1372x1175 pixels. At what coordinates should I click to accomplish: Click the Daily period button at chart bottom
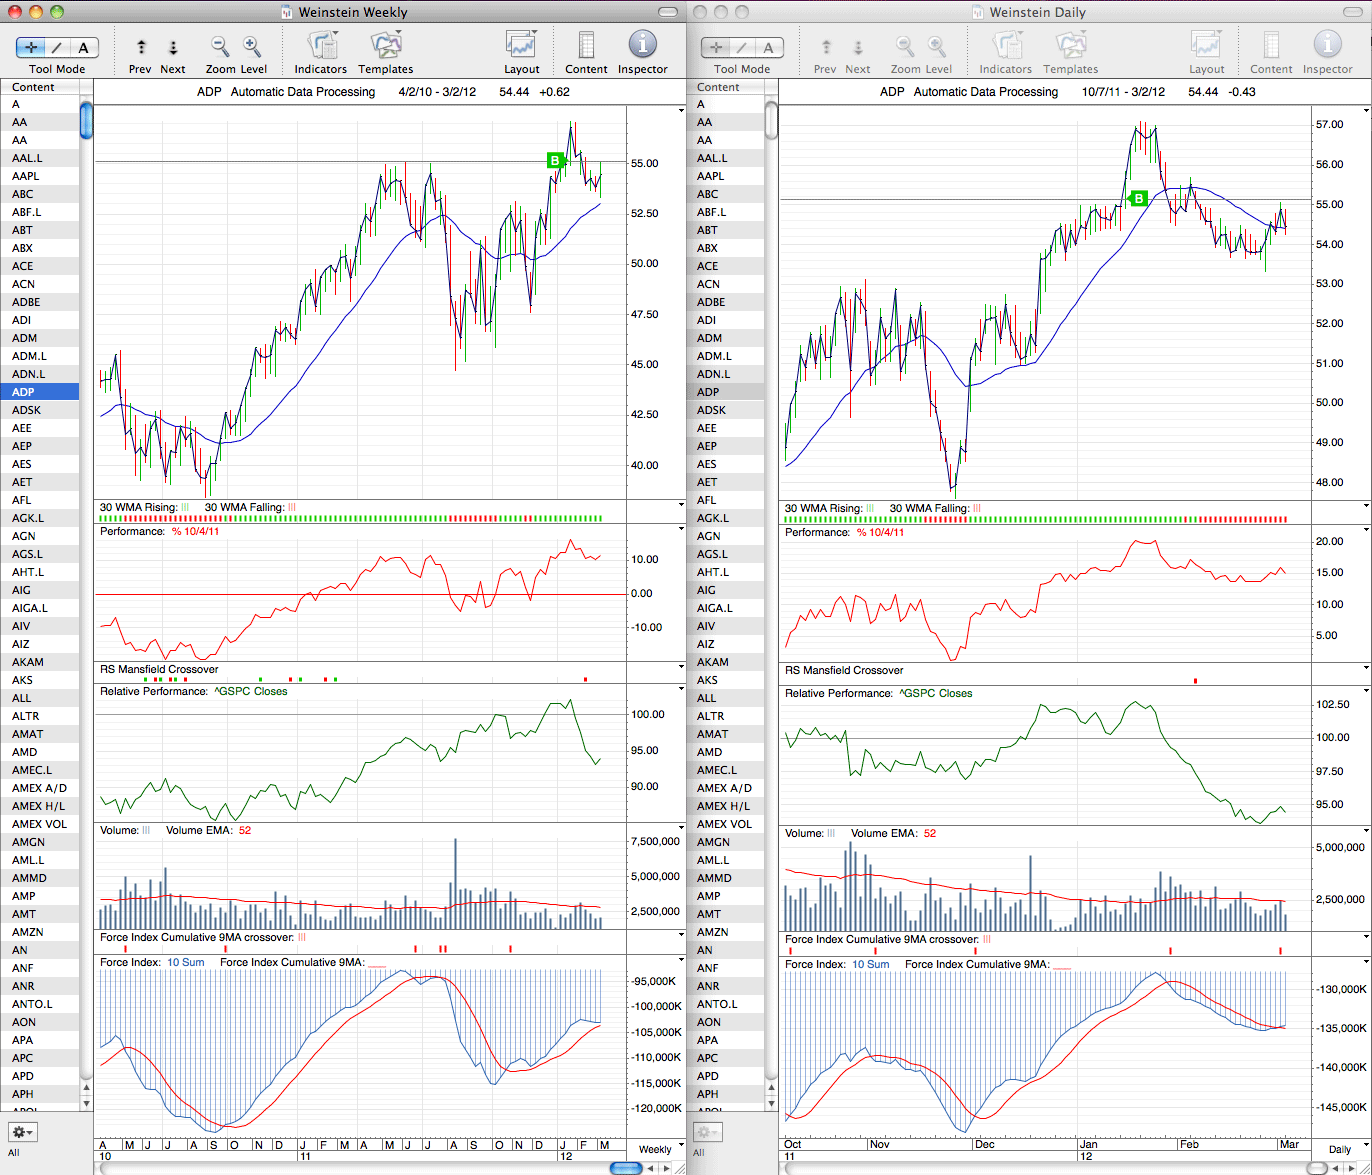tap(1339, 1149)
